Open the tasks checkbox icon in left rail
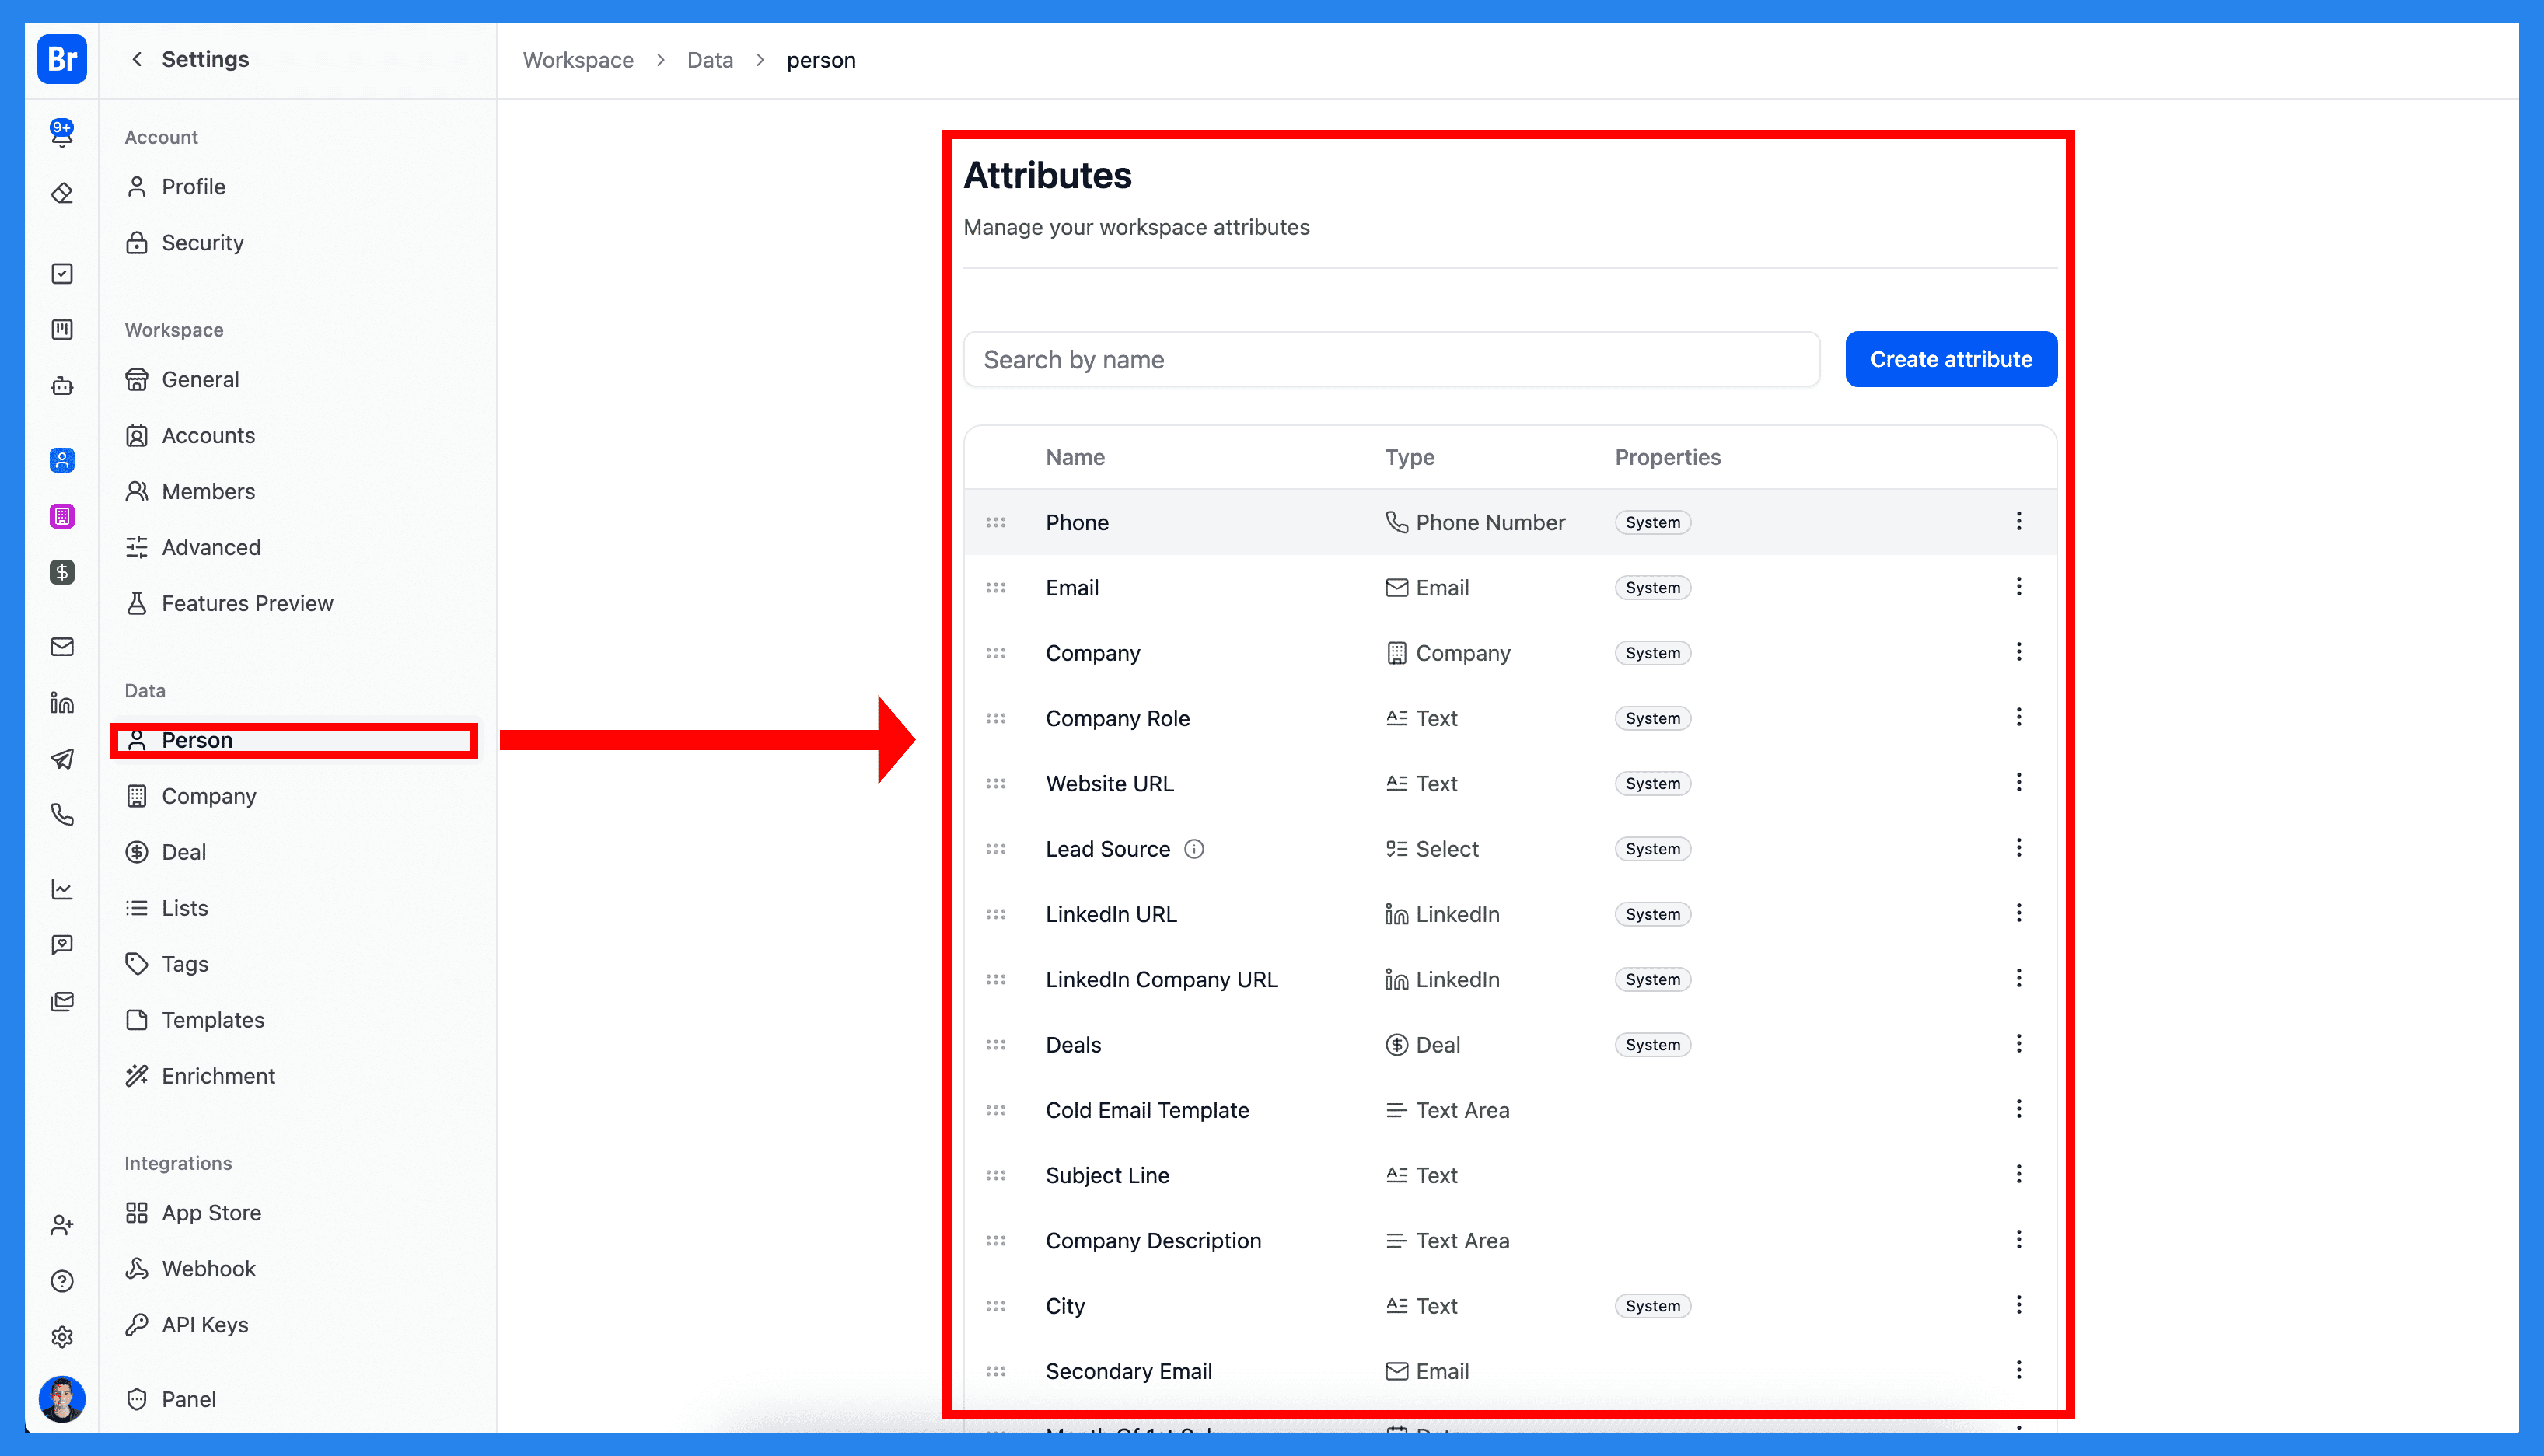 (x=62, y=274)
